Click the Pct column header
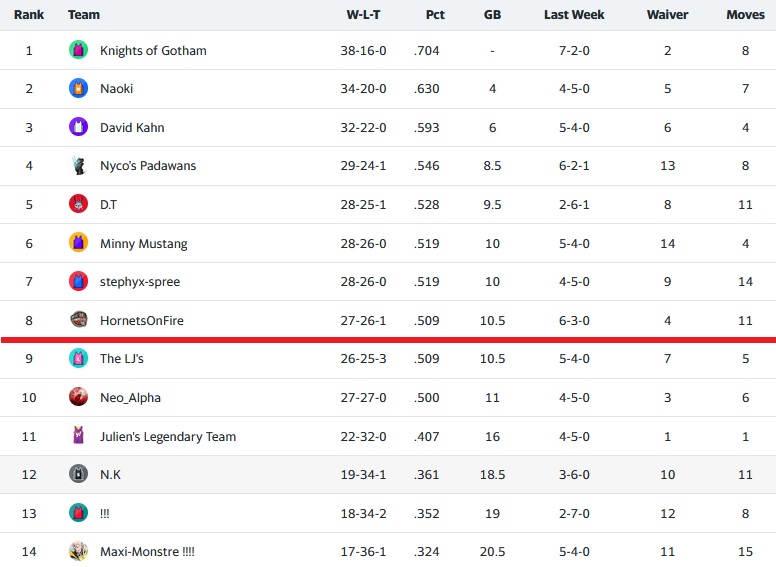Image resolution: width=776 pixels, height=567 pixels. coord(435,15)
